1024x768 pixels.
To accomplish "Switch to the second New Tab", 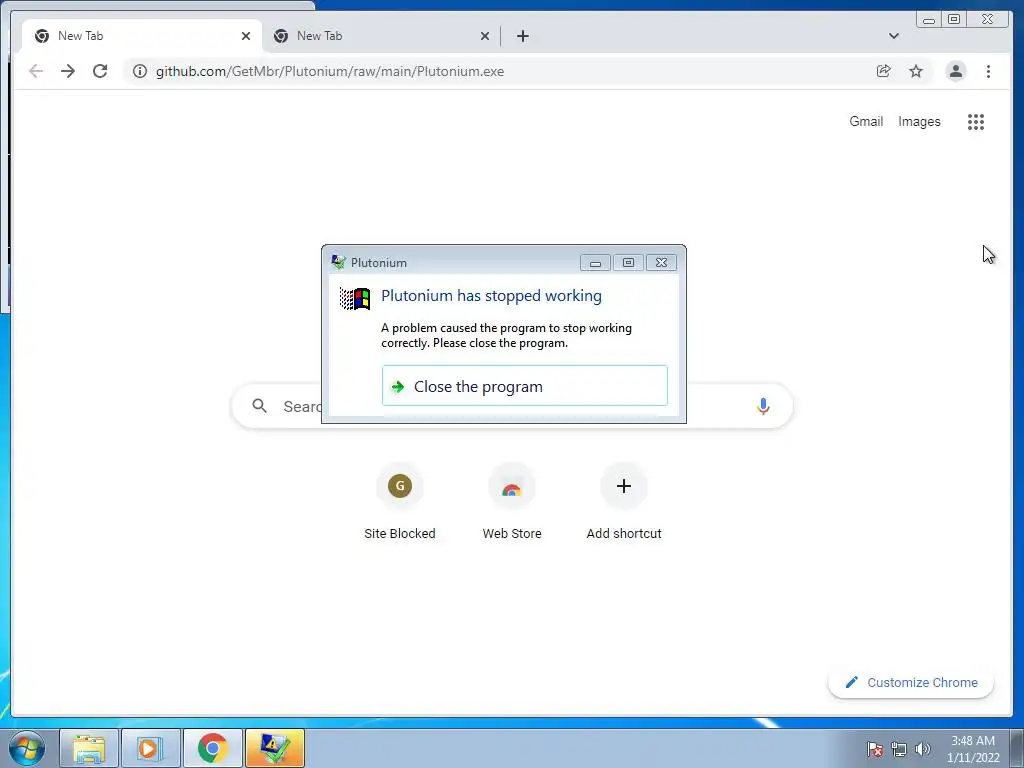I will click(x=381, y=36).
